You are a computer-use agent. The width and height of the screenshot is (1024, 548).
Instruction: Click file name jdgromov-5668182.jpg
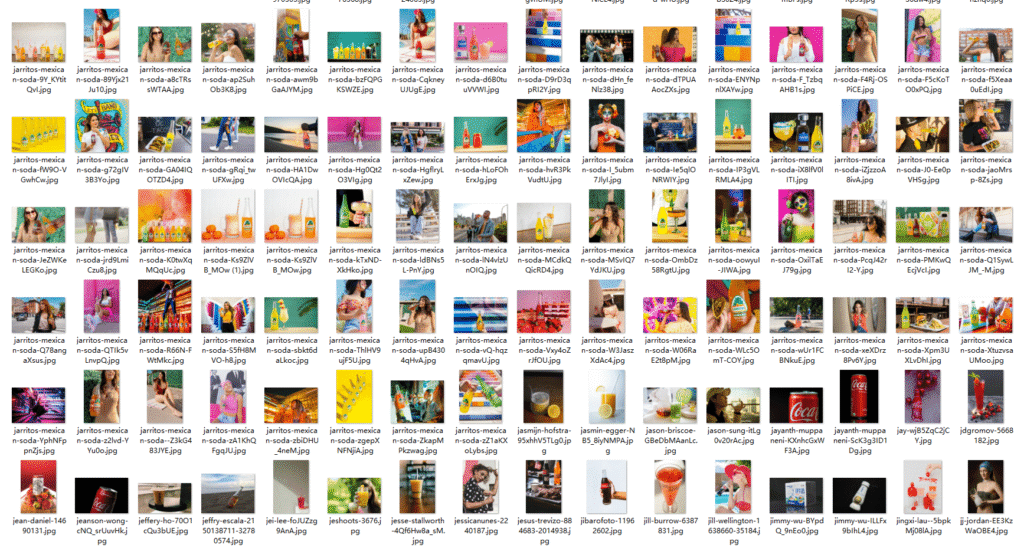click(986, 436)
